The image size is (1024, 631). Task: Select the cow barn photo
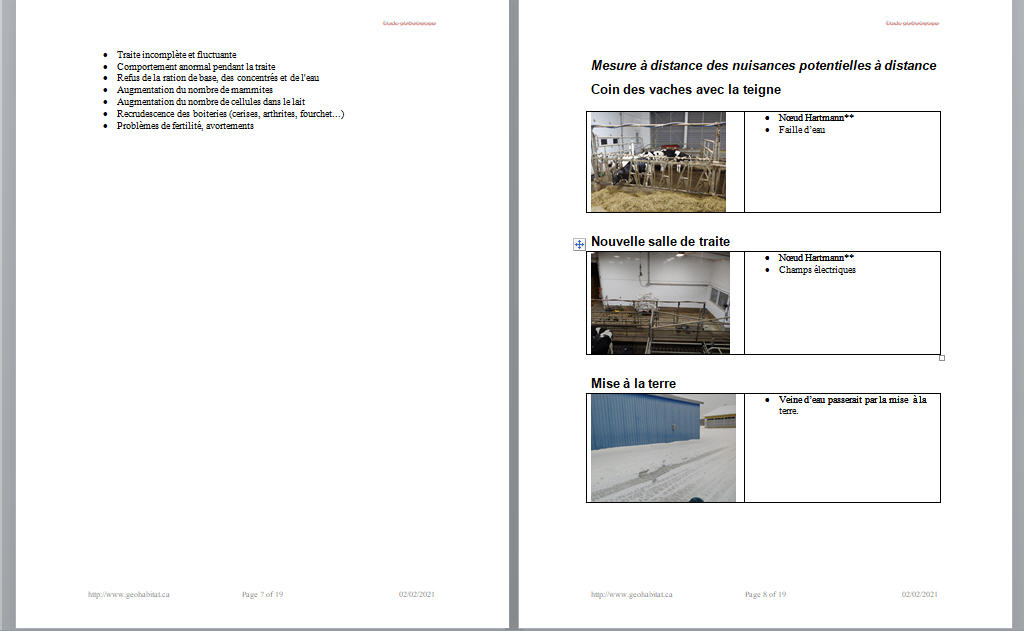(658, 162)
